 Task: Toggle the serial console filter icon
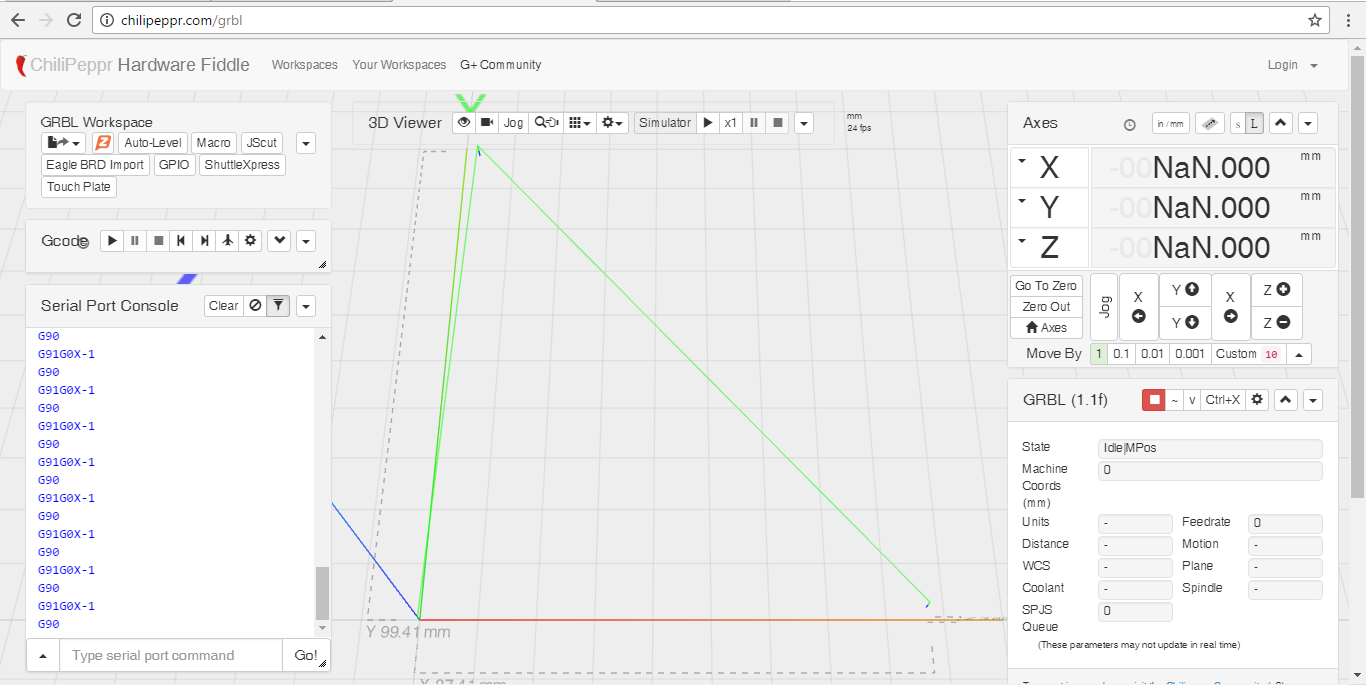(278, 306)
